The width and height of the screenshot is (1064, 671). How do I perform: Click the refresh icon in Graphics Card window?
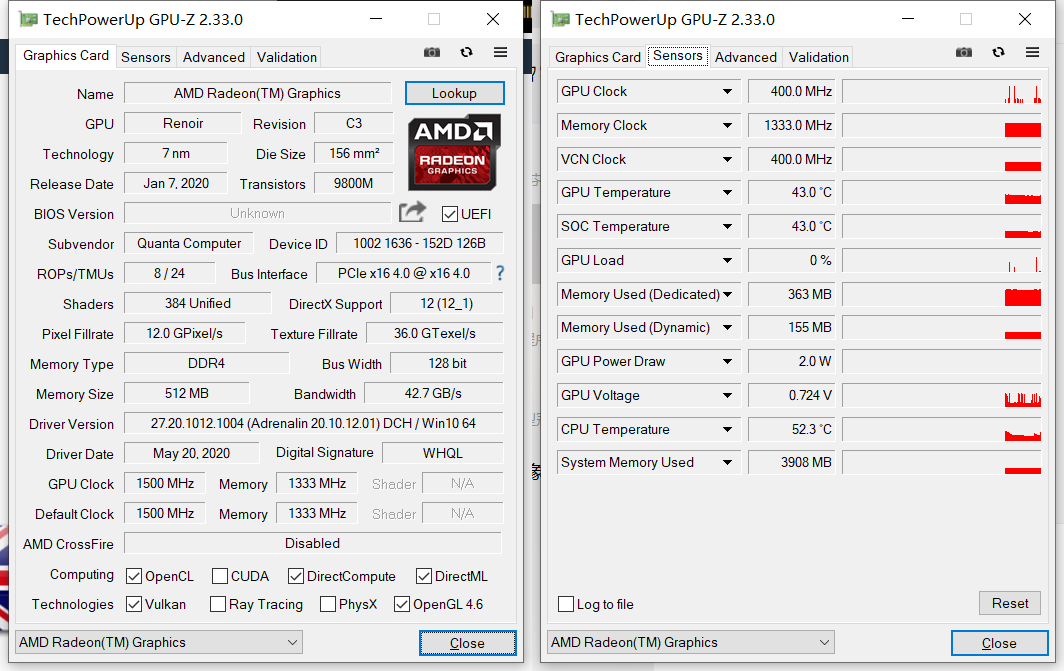coord(466,52)
